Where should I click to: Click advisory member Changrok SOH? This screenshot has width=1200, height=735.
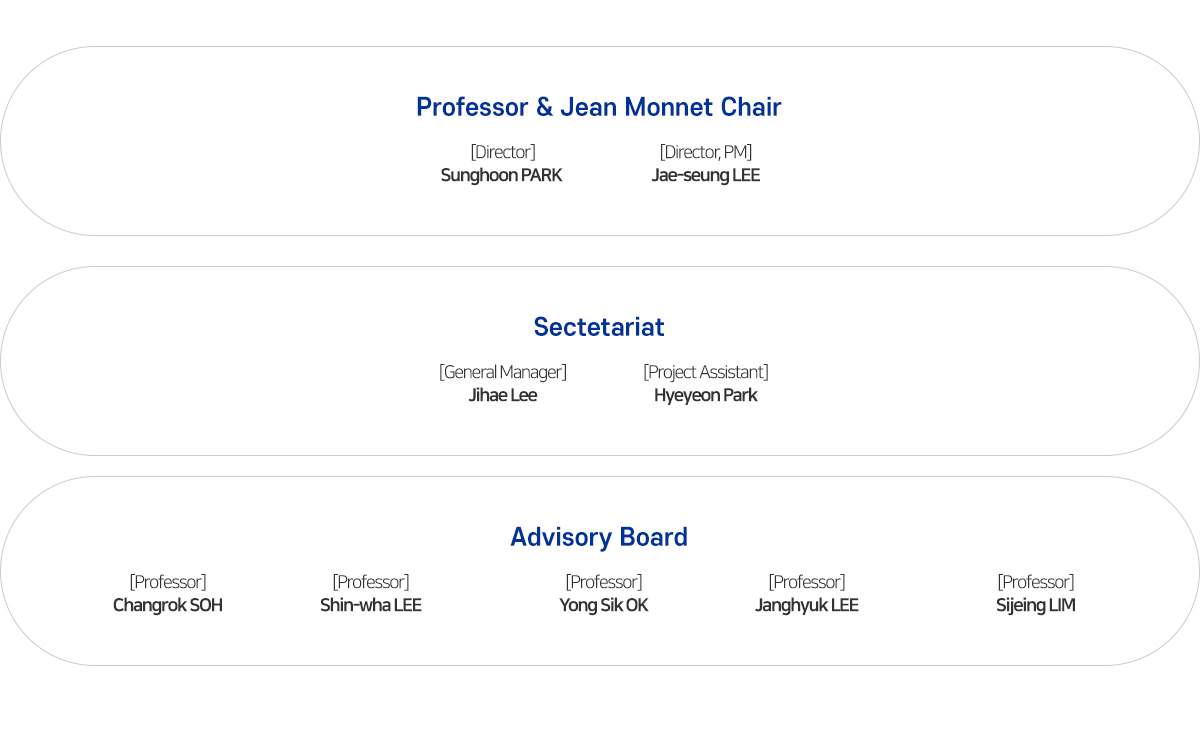point(167,605)
